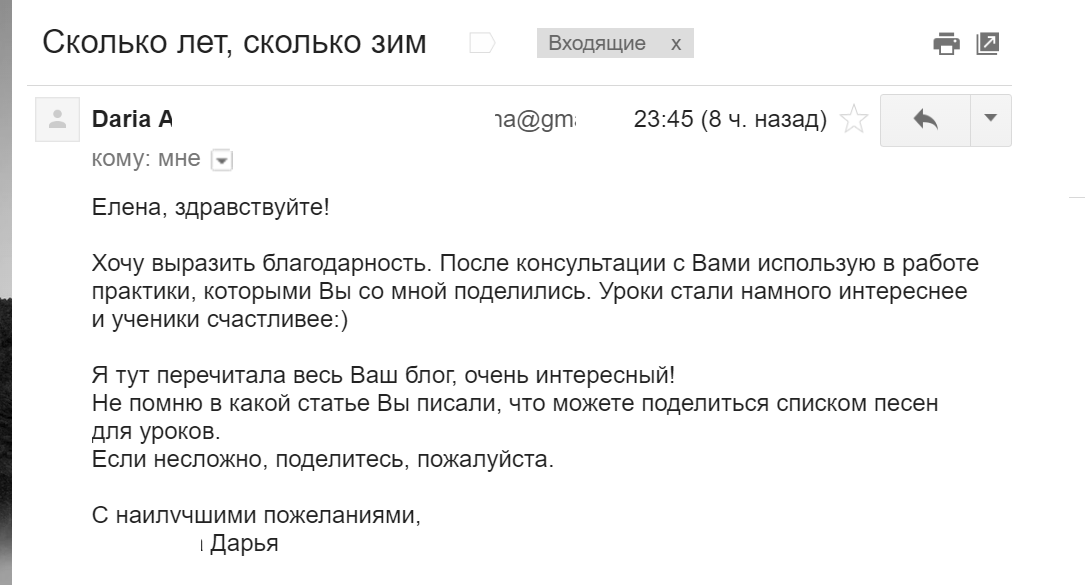Image resolution: width=1085 pixels, height=585 pixels.
Task: Click the line Я тут перечитала весь Ваш блог
Action: pyautogui.click(x=383, y=375)
